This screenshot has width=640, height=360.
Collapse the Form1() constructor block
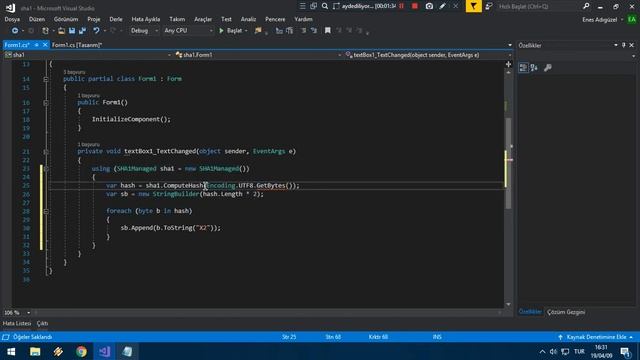tap(46, 103)
